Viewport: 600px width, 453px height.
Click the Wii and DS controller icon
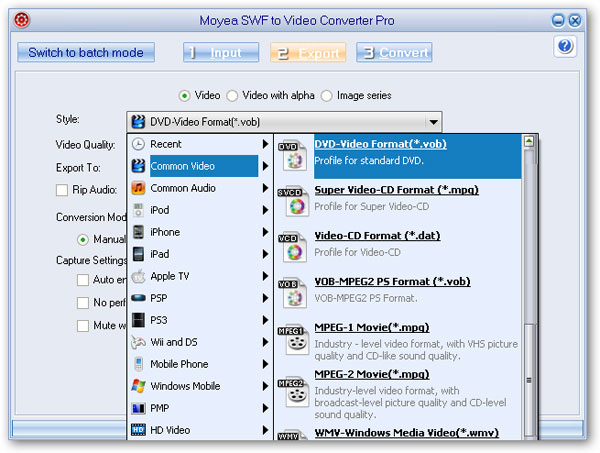(138, 342)
